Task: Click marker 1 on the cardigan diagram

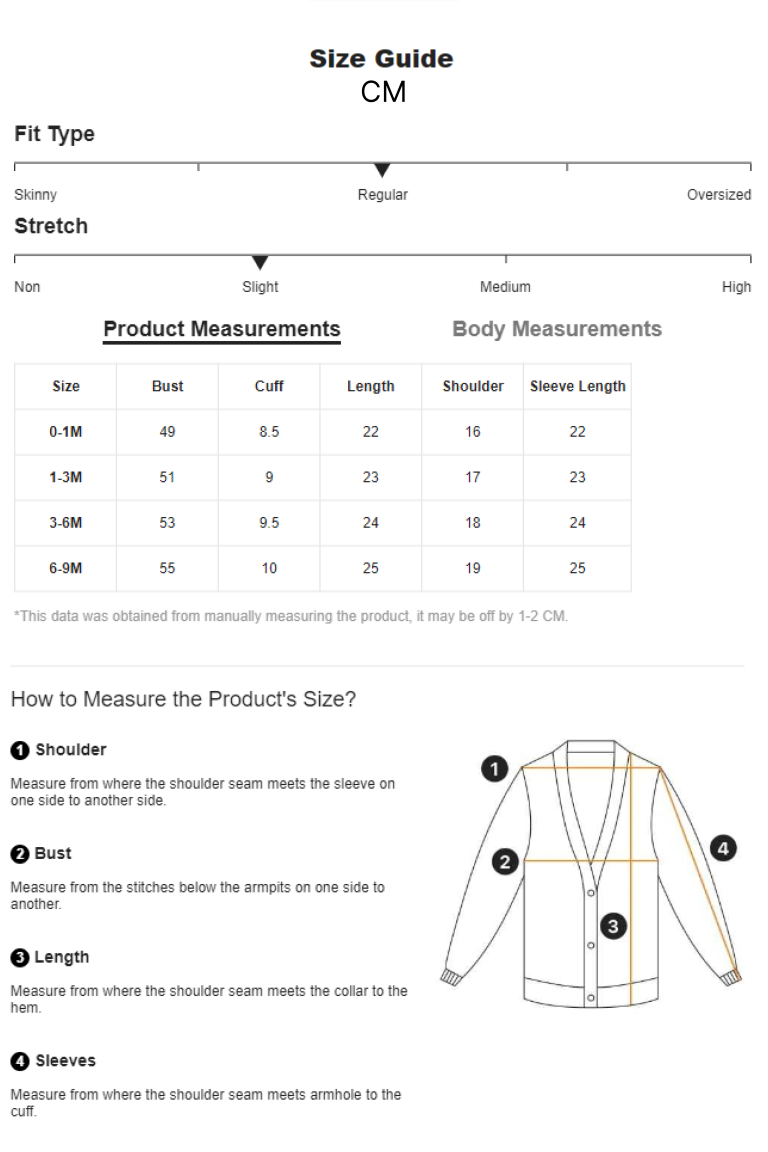Action: click(x=495, y=768)
